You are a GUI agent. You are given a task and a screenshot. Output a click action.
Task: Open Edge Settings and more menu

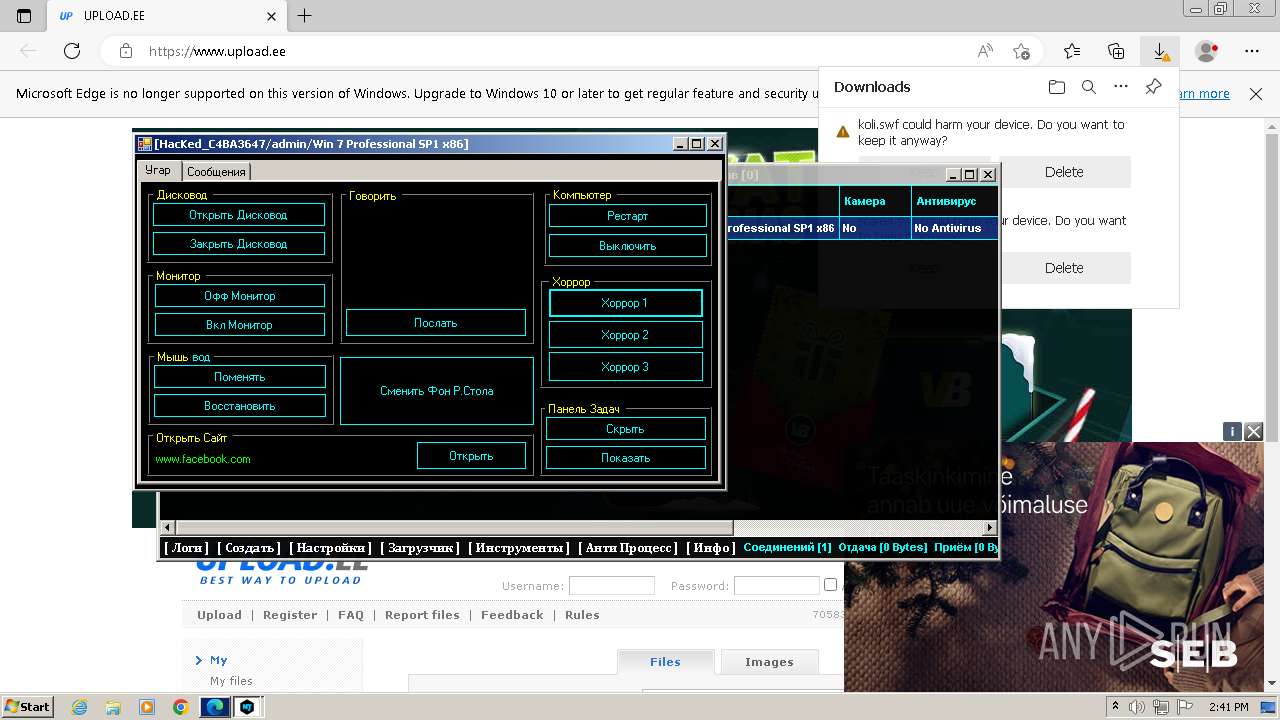pyautogui.click(x=1252, y=51)
